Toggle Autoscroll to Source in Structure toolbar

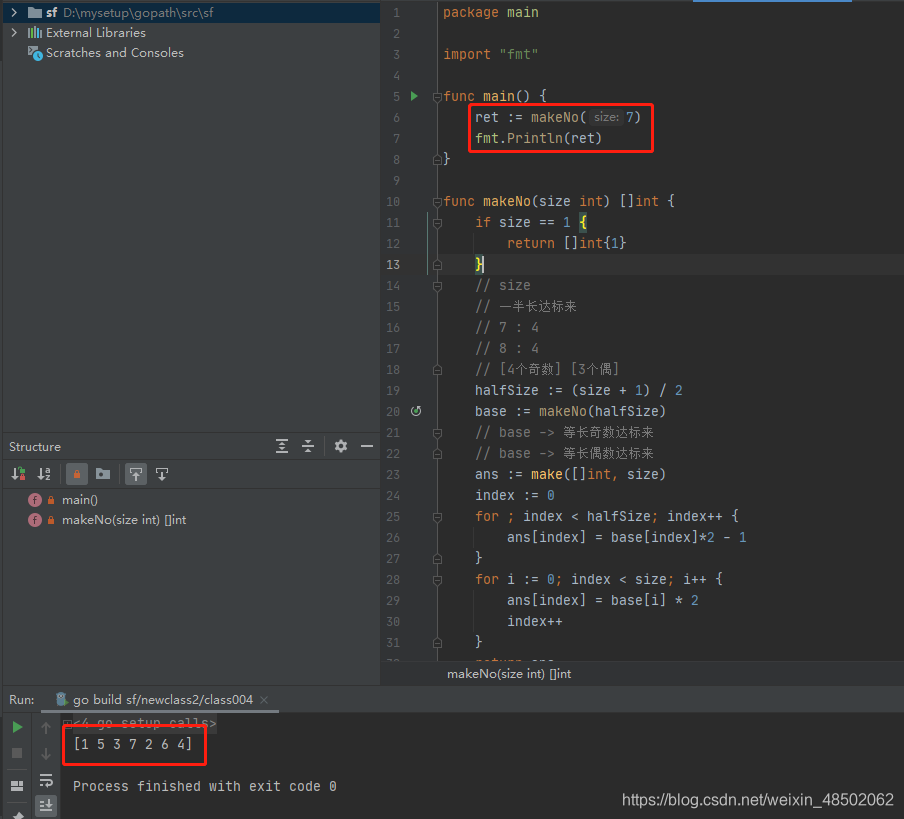pos(136,474)
